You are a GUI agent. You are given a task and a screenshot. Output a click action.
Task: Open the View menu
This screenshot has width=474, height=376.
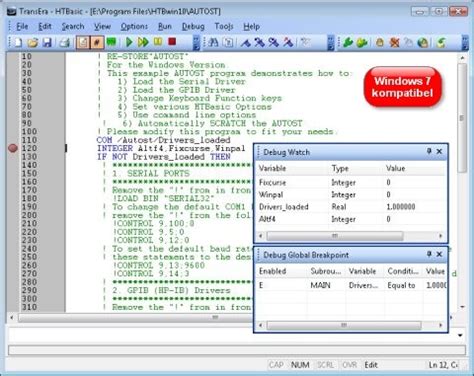pos(102,26)
